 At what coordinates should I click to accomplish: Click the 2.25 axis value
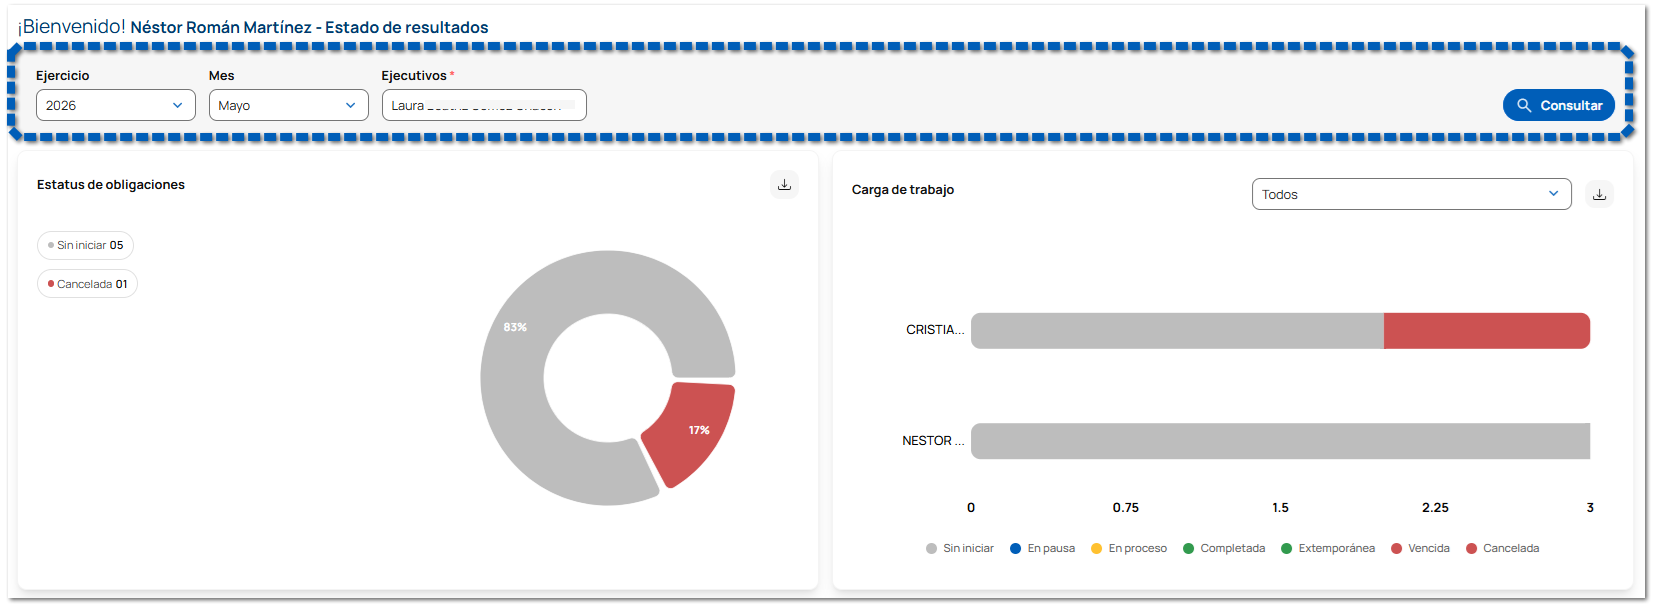1435,508
